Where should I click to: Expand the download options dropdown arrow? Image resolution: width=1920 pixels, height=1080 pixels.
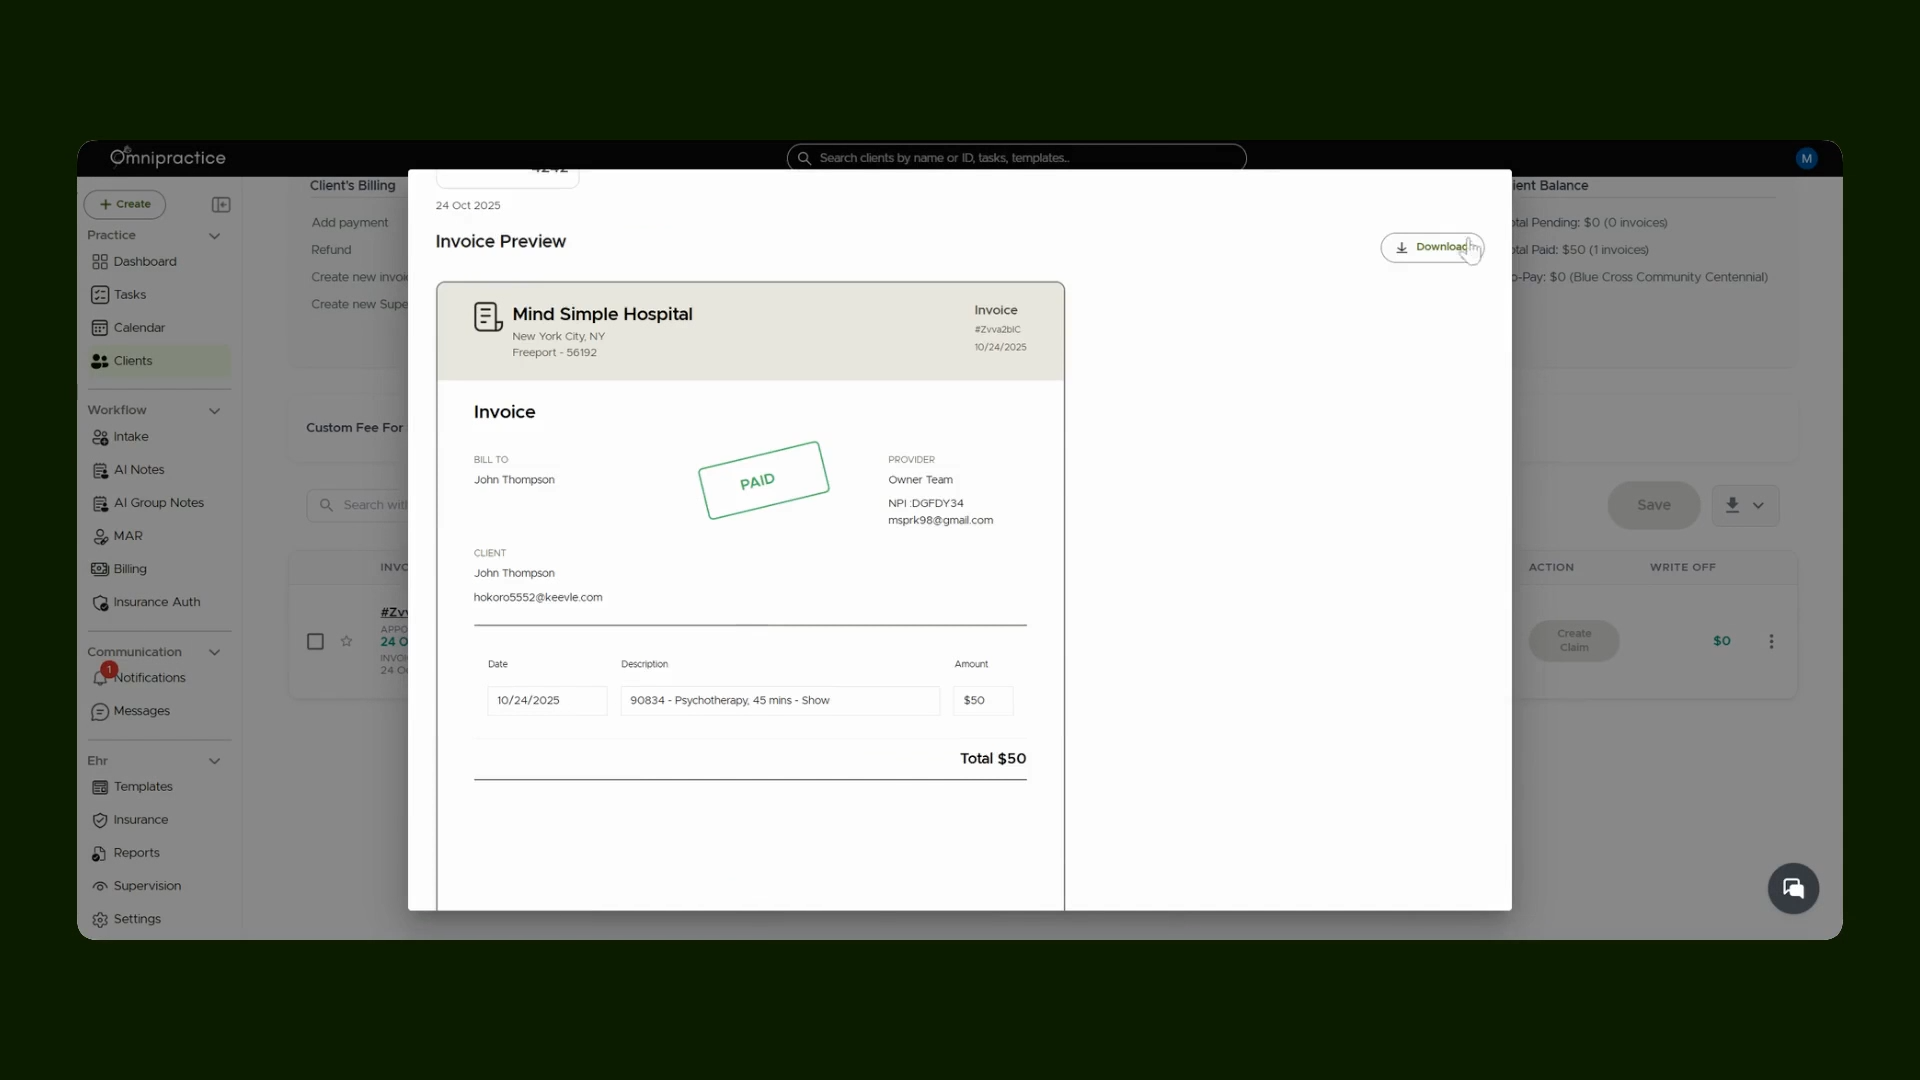[1758, 505]
